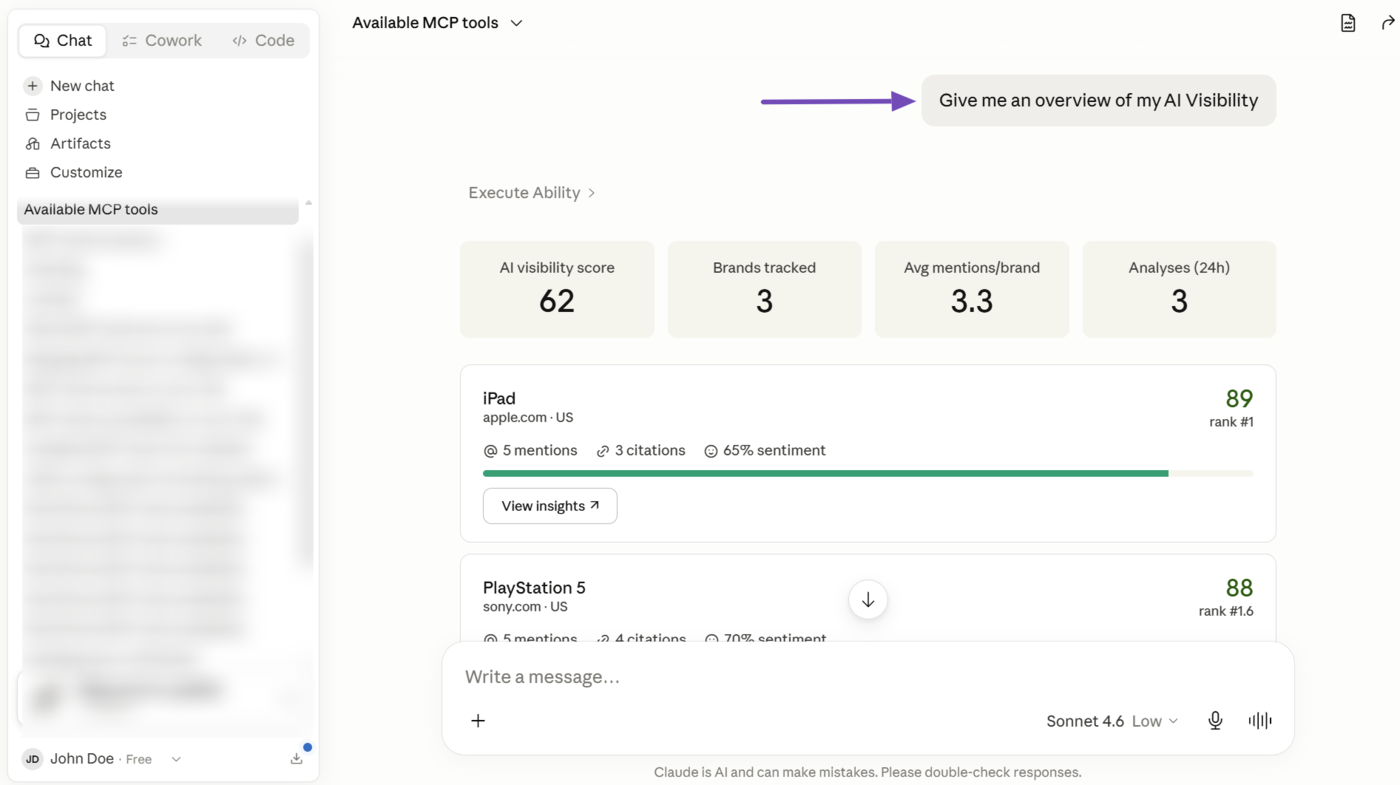
Task: Click the Customize toolbox icon
Action: pyautogui.click(x=33, y=173)
